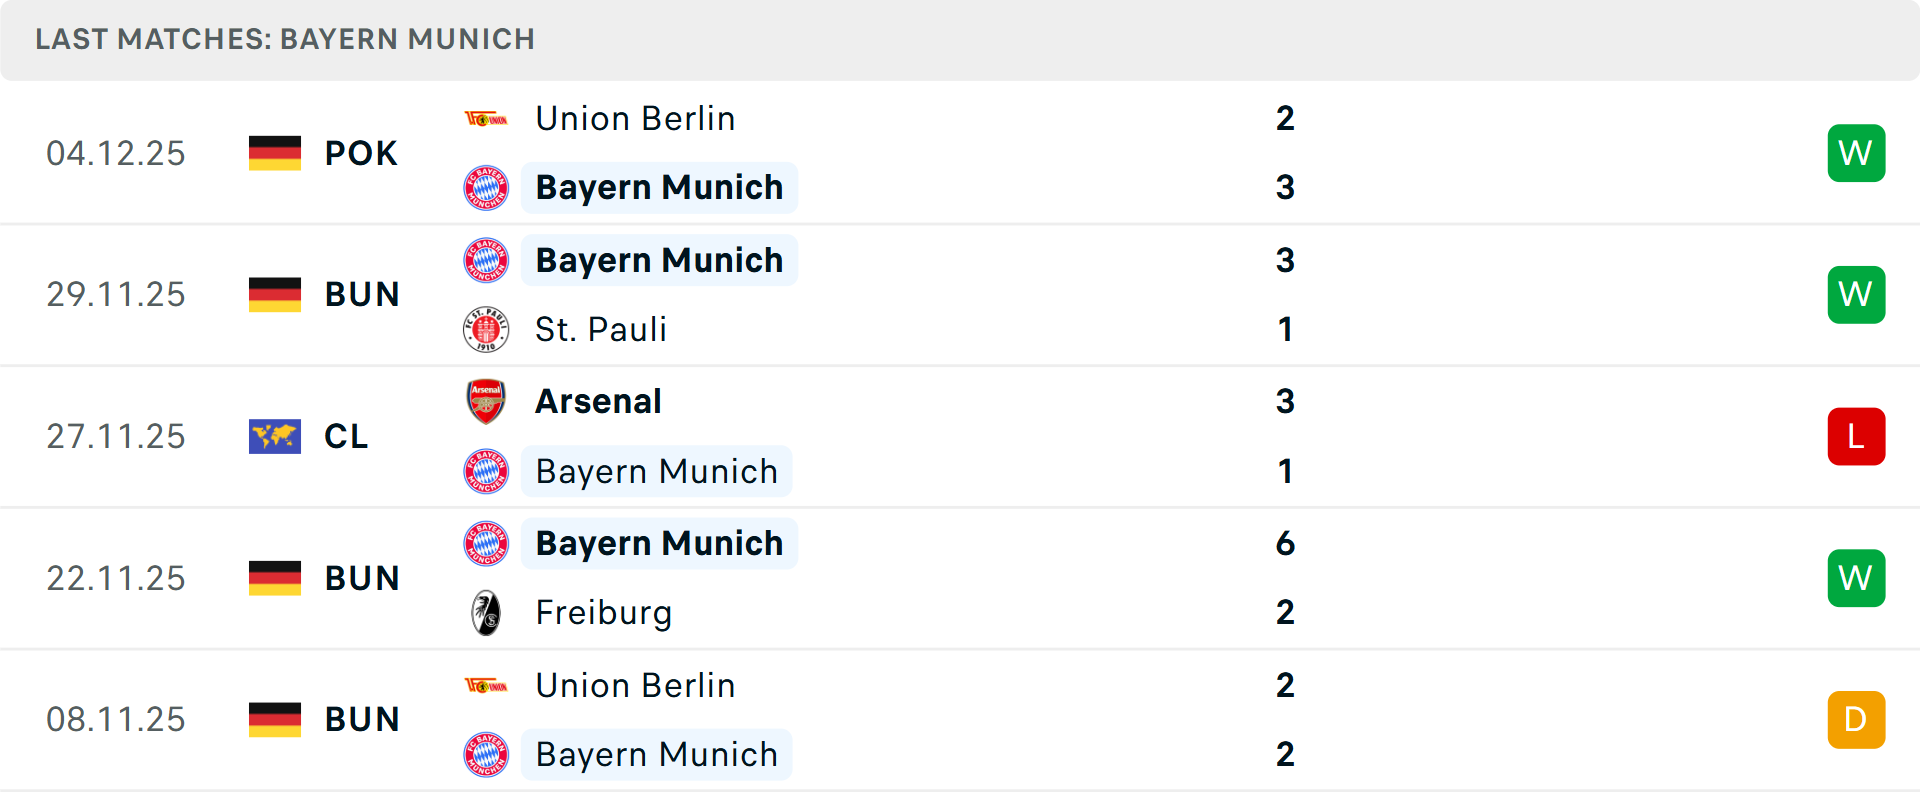Click German flag next to POK
1920x792 pixels.
[x=275, y=153]
